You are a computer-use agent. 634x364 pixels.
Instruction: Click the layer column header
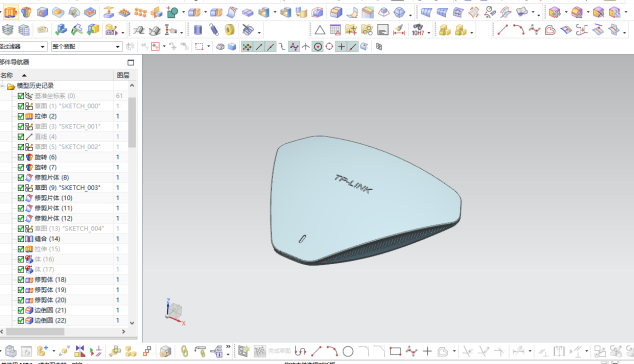(123, 75)
